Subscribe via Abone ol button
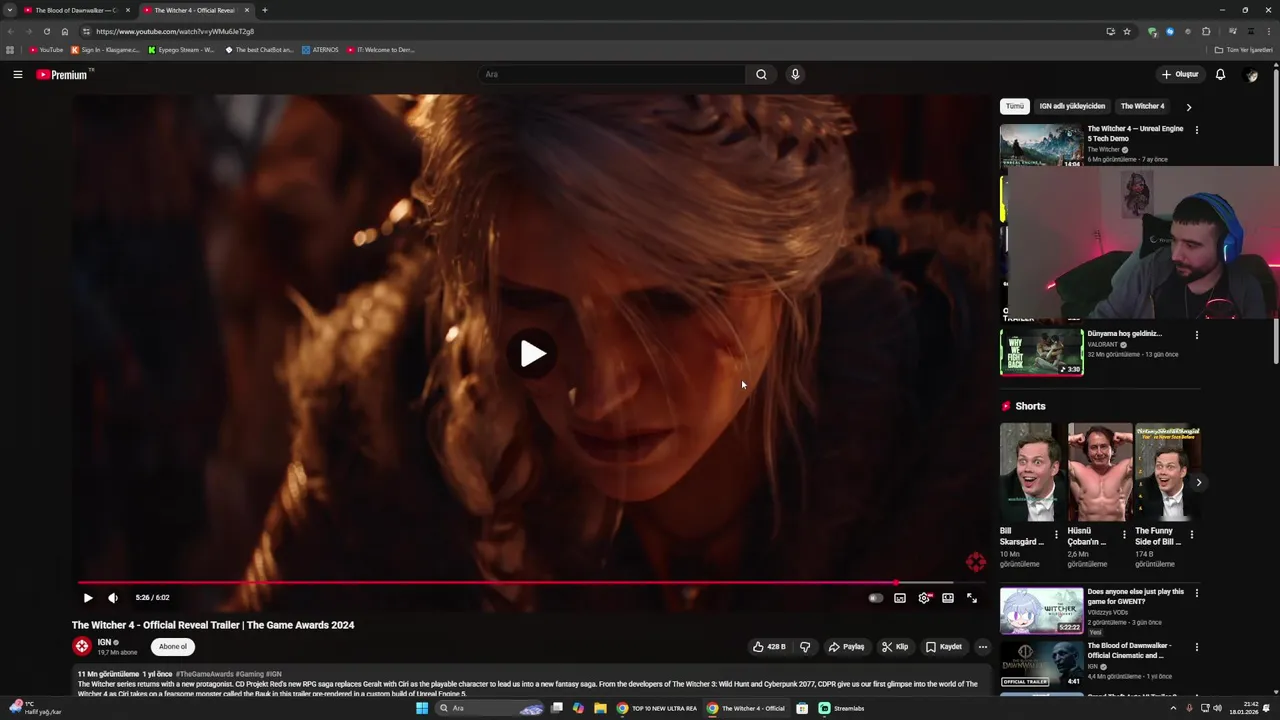This screenshot has height=720, width=1280. 173,647
